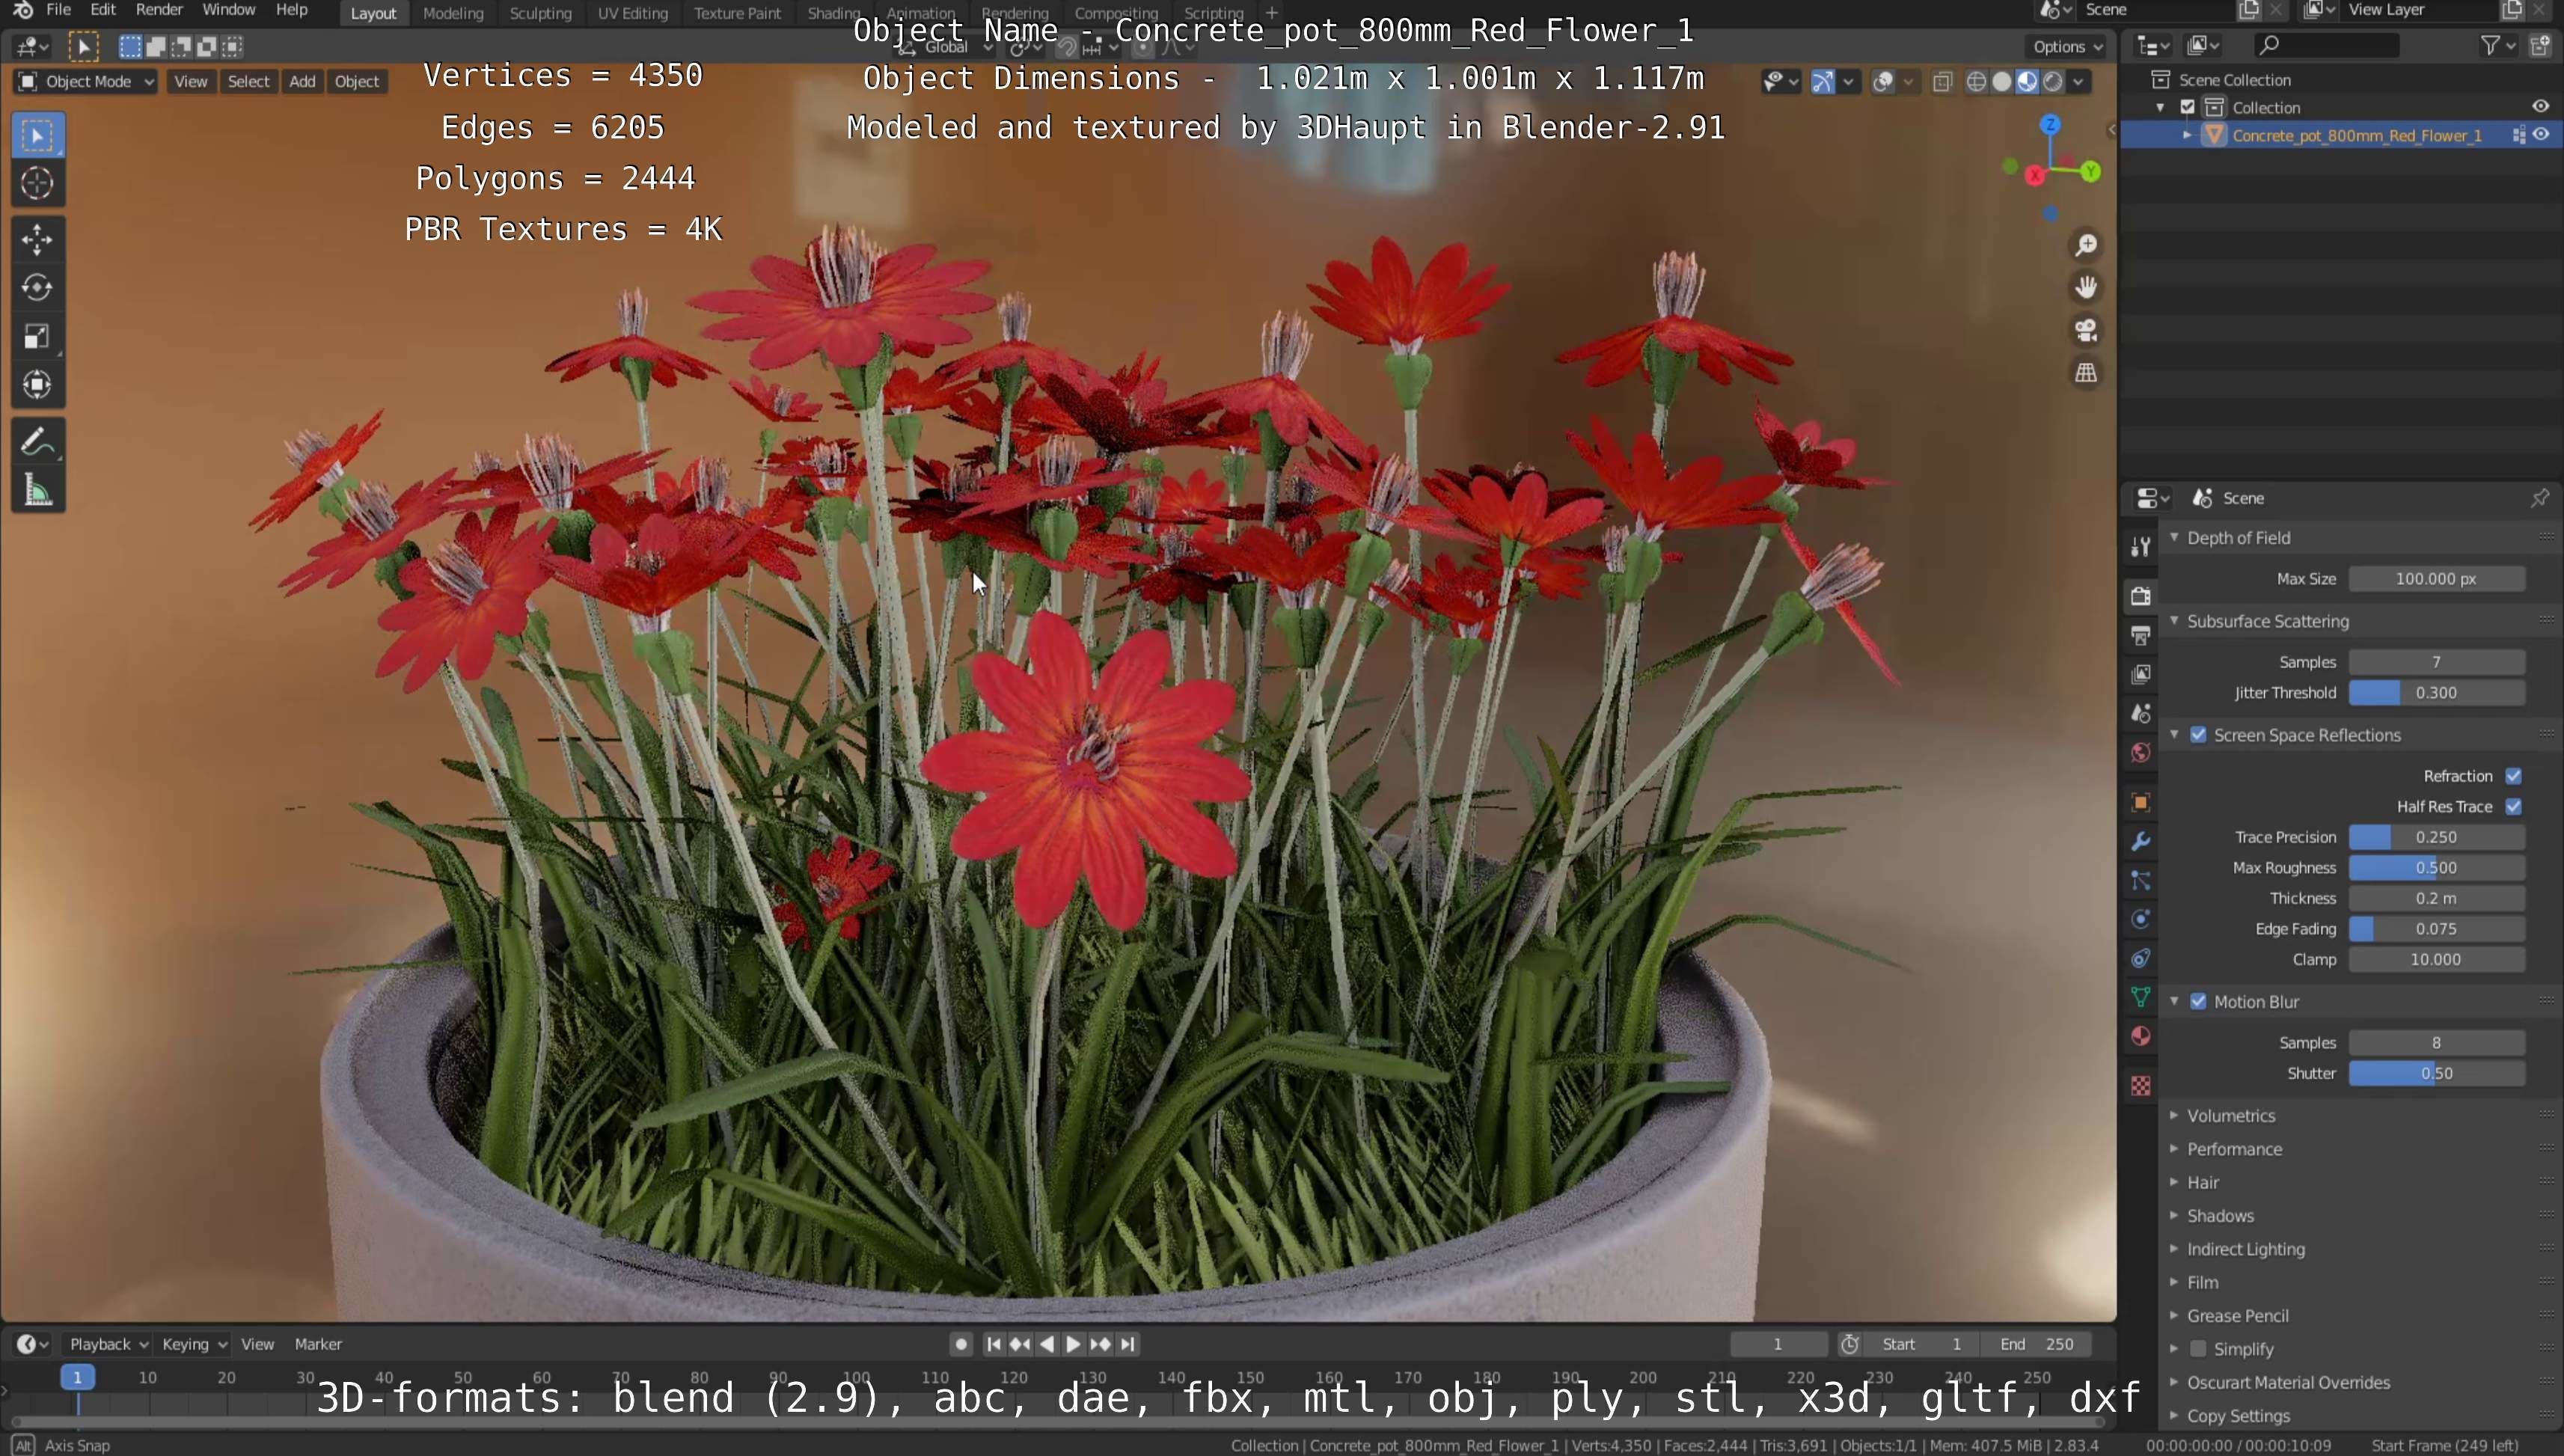Open World properties globe icon

(2141, 752)
